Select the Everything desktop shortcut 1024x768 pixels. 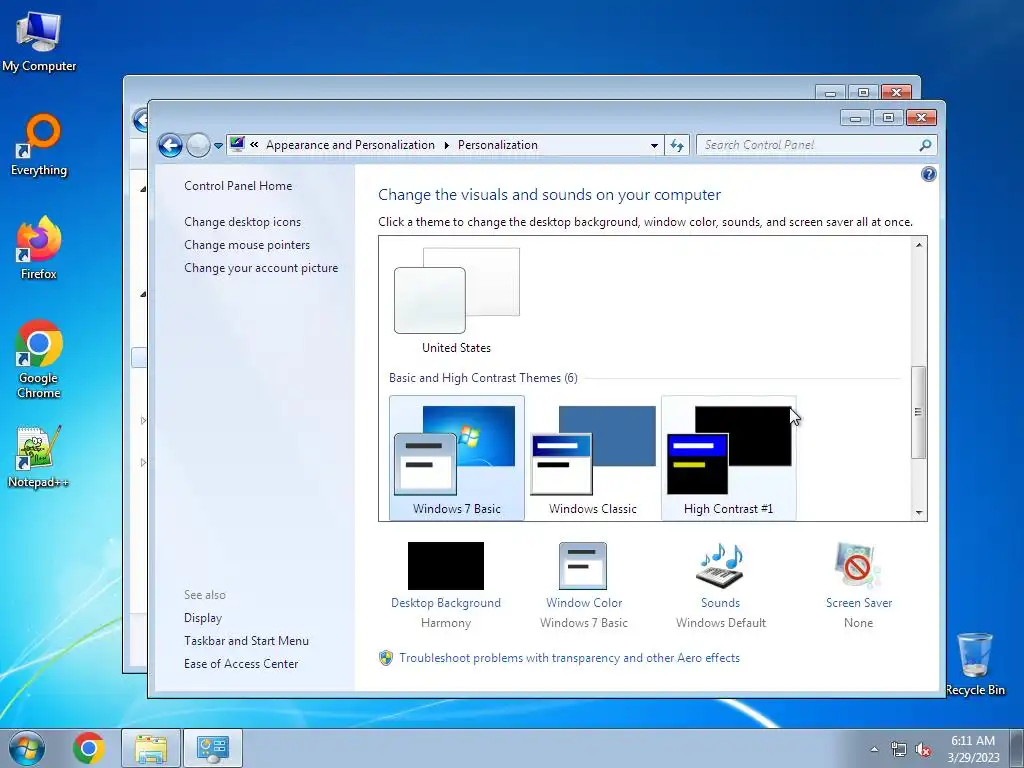[39, 145]
